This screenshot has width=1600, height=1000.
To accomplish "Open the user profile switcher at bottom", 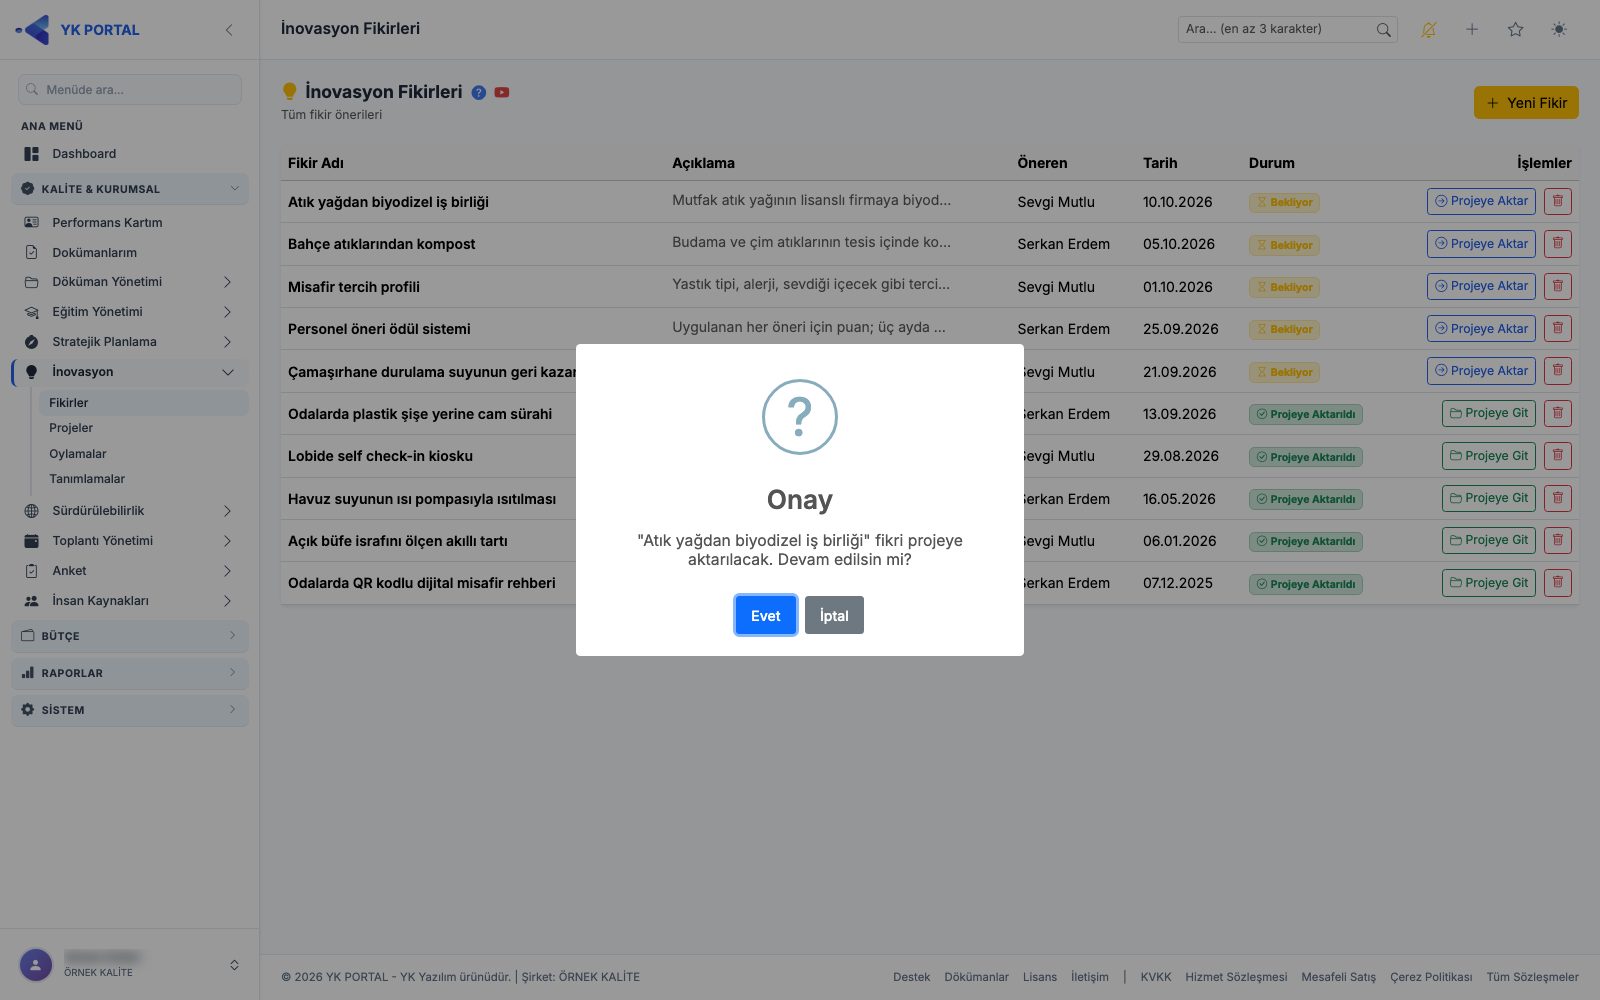I will coord(130,965).
